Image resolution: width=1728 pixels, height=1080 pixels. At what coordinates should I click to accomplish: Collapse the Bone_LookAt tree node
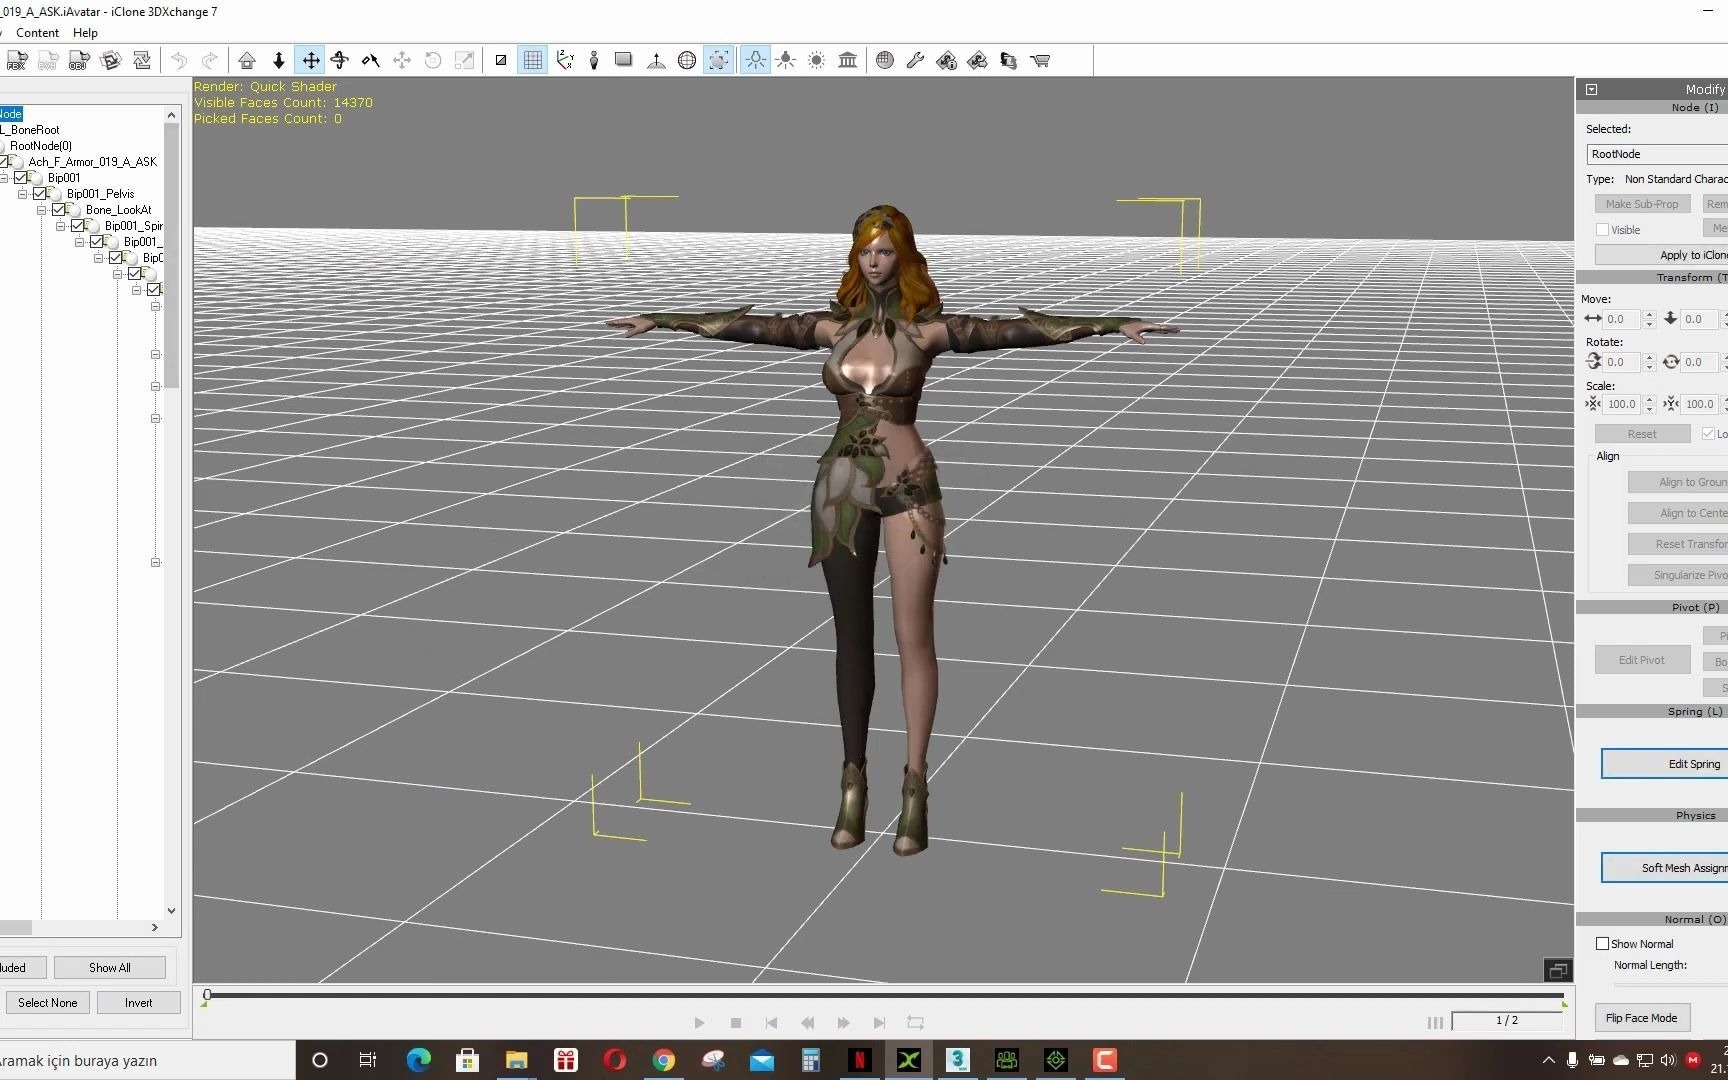[x=42, y=210]
